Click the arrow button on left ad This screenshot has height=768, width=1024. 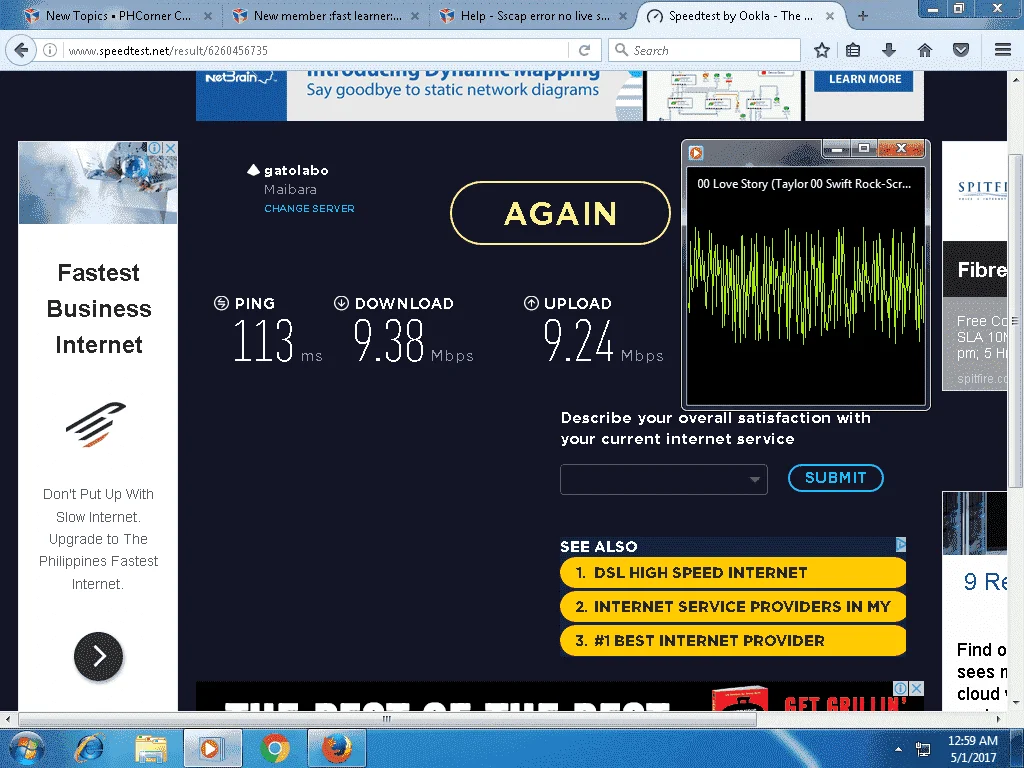99,656
